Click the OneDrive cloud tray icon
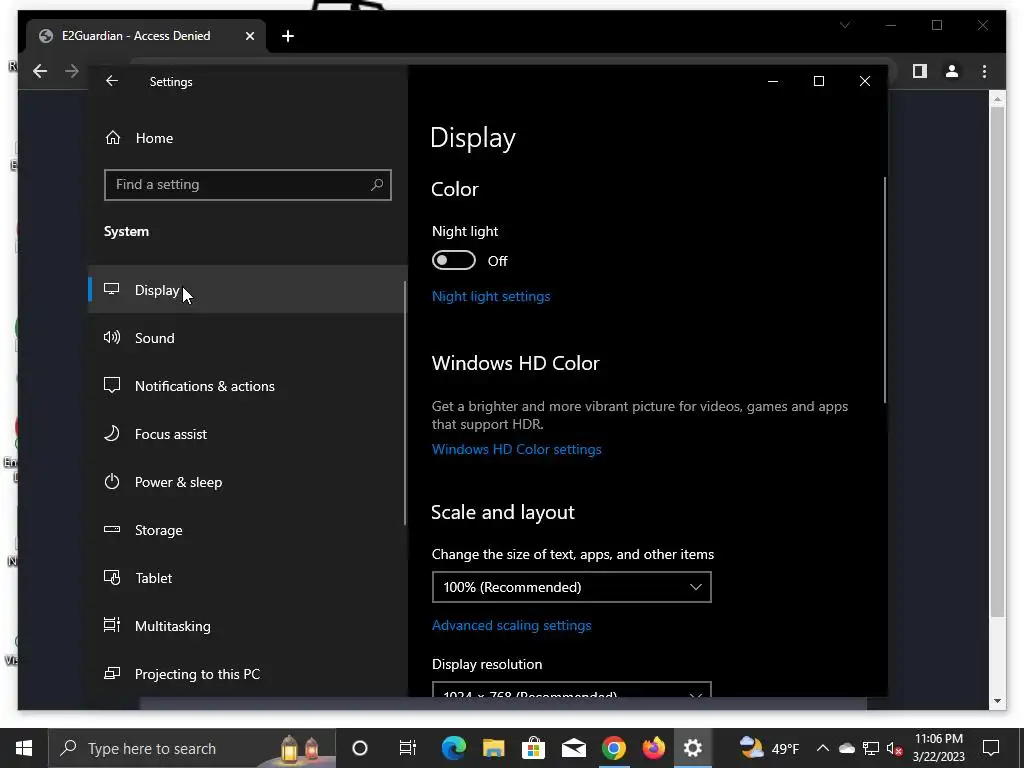1024x768 pixels. tap(847, 748)
